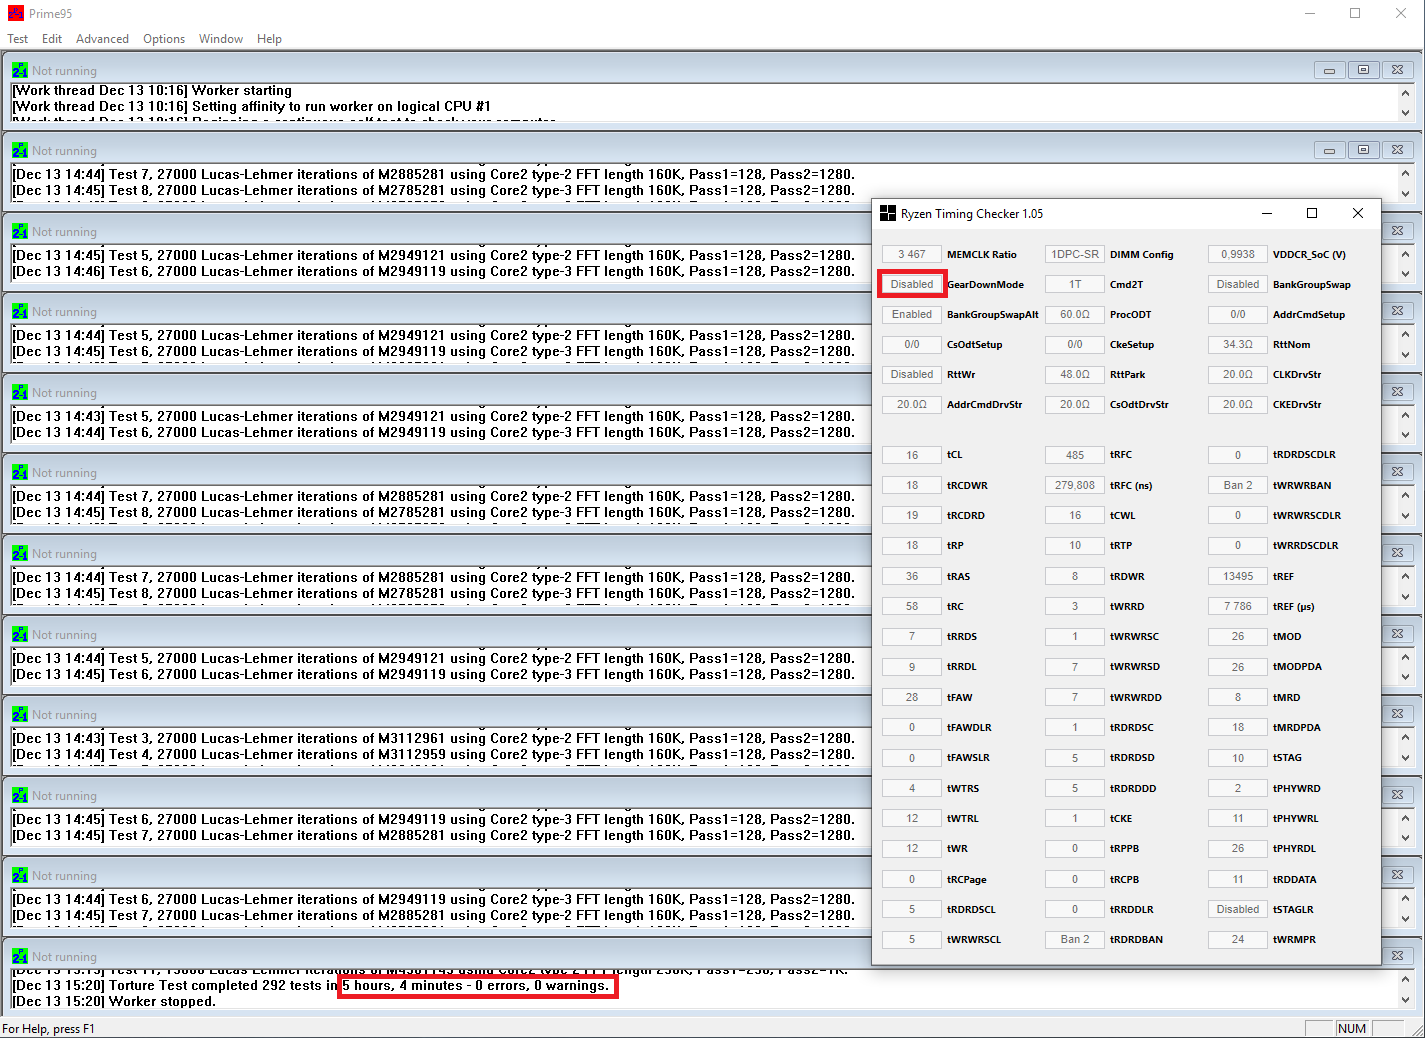Click the Prime95 app icon in the title bar
Image resolution: width=1425 pixels, height=1038 pixels.
tap(15, 13)
